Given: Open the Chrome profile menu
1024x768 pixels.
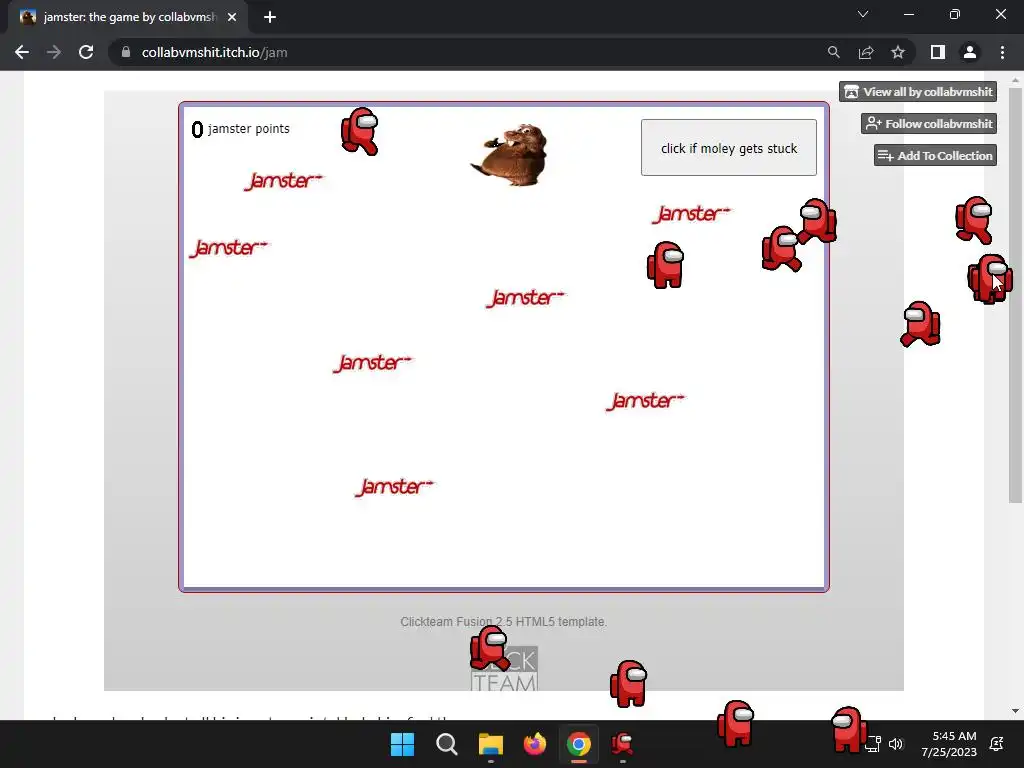Looking at the screenshot, I should click(970, 52).
